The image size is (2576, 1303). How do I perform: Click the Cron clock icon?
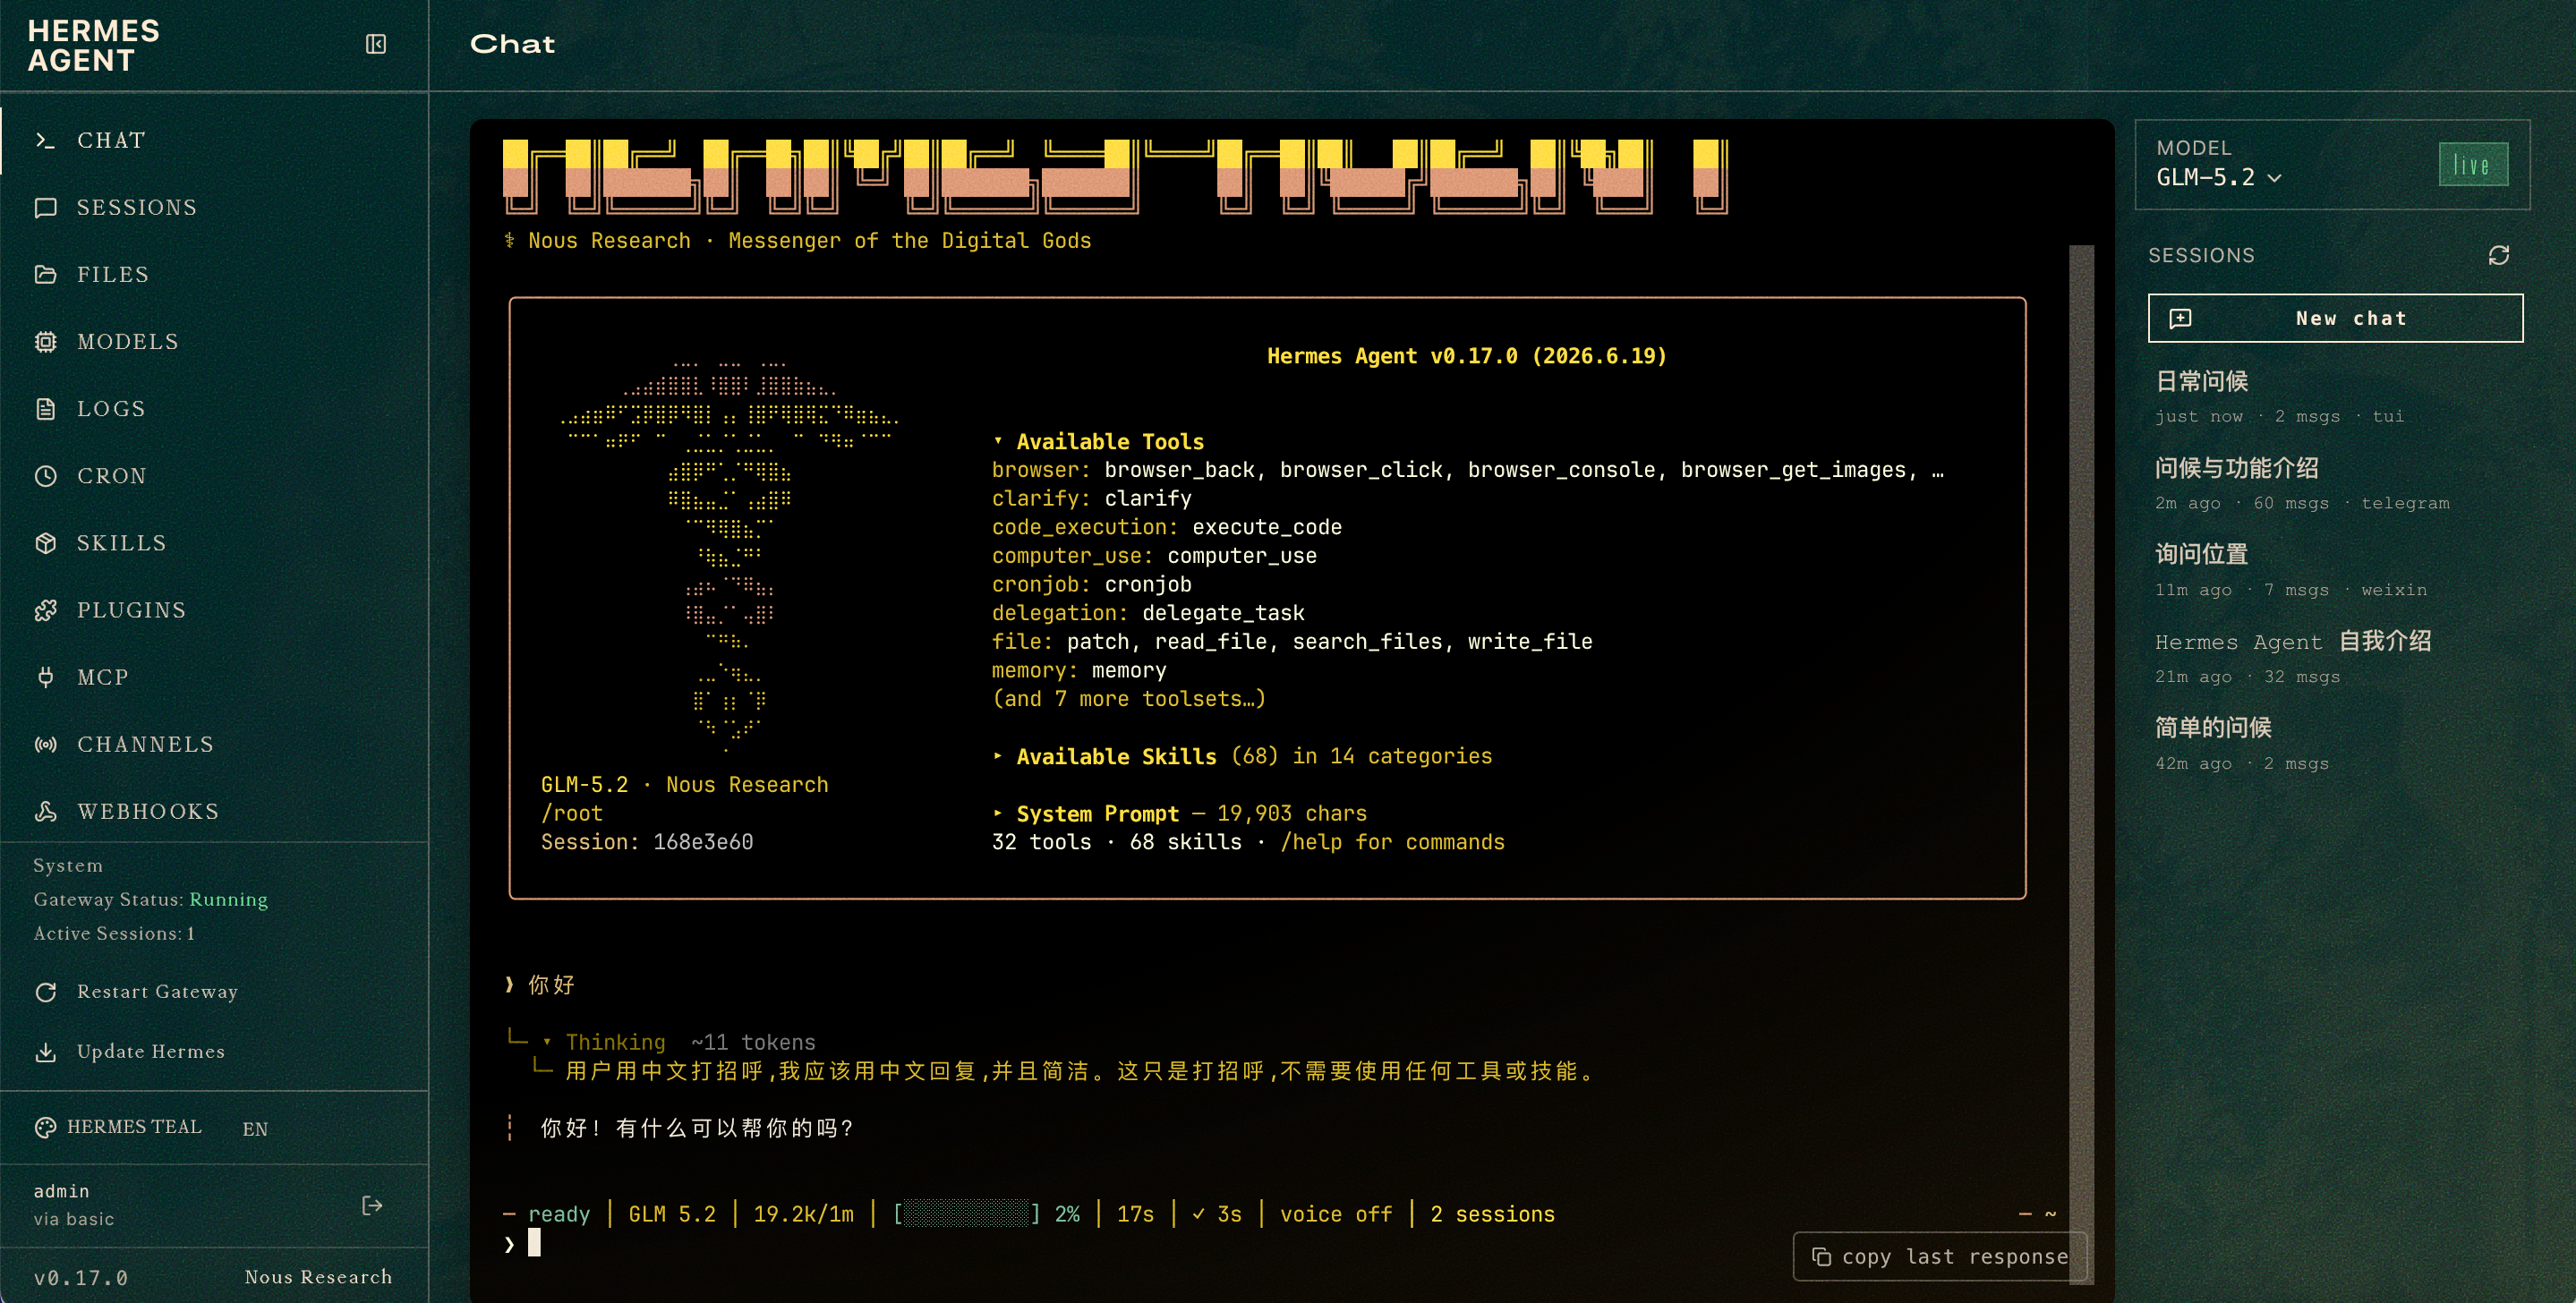[45, 475]
